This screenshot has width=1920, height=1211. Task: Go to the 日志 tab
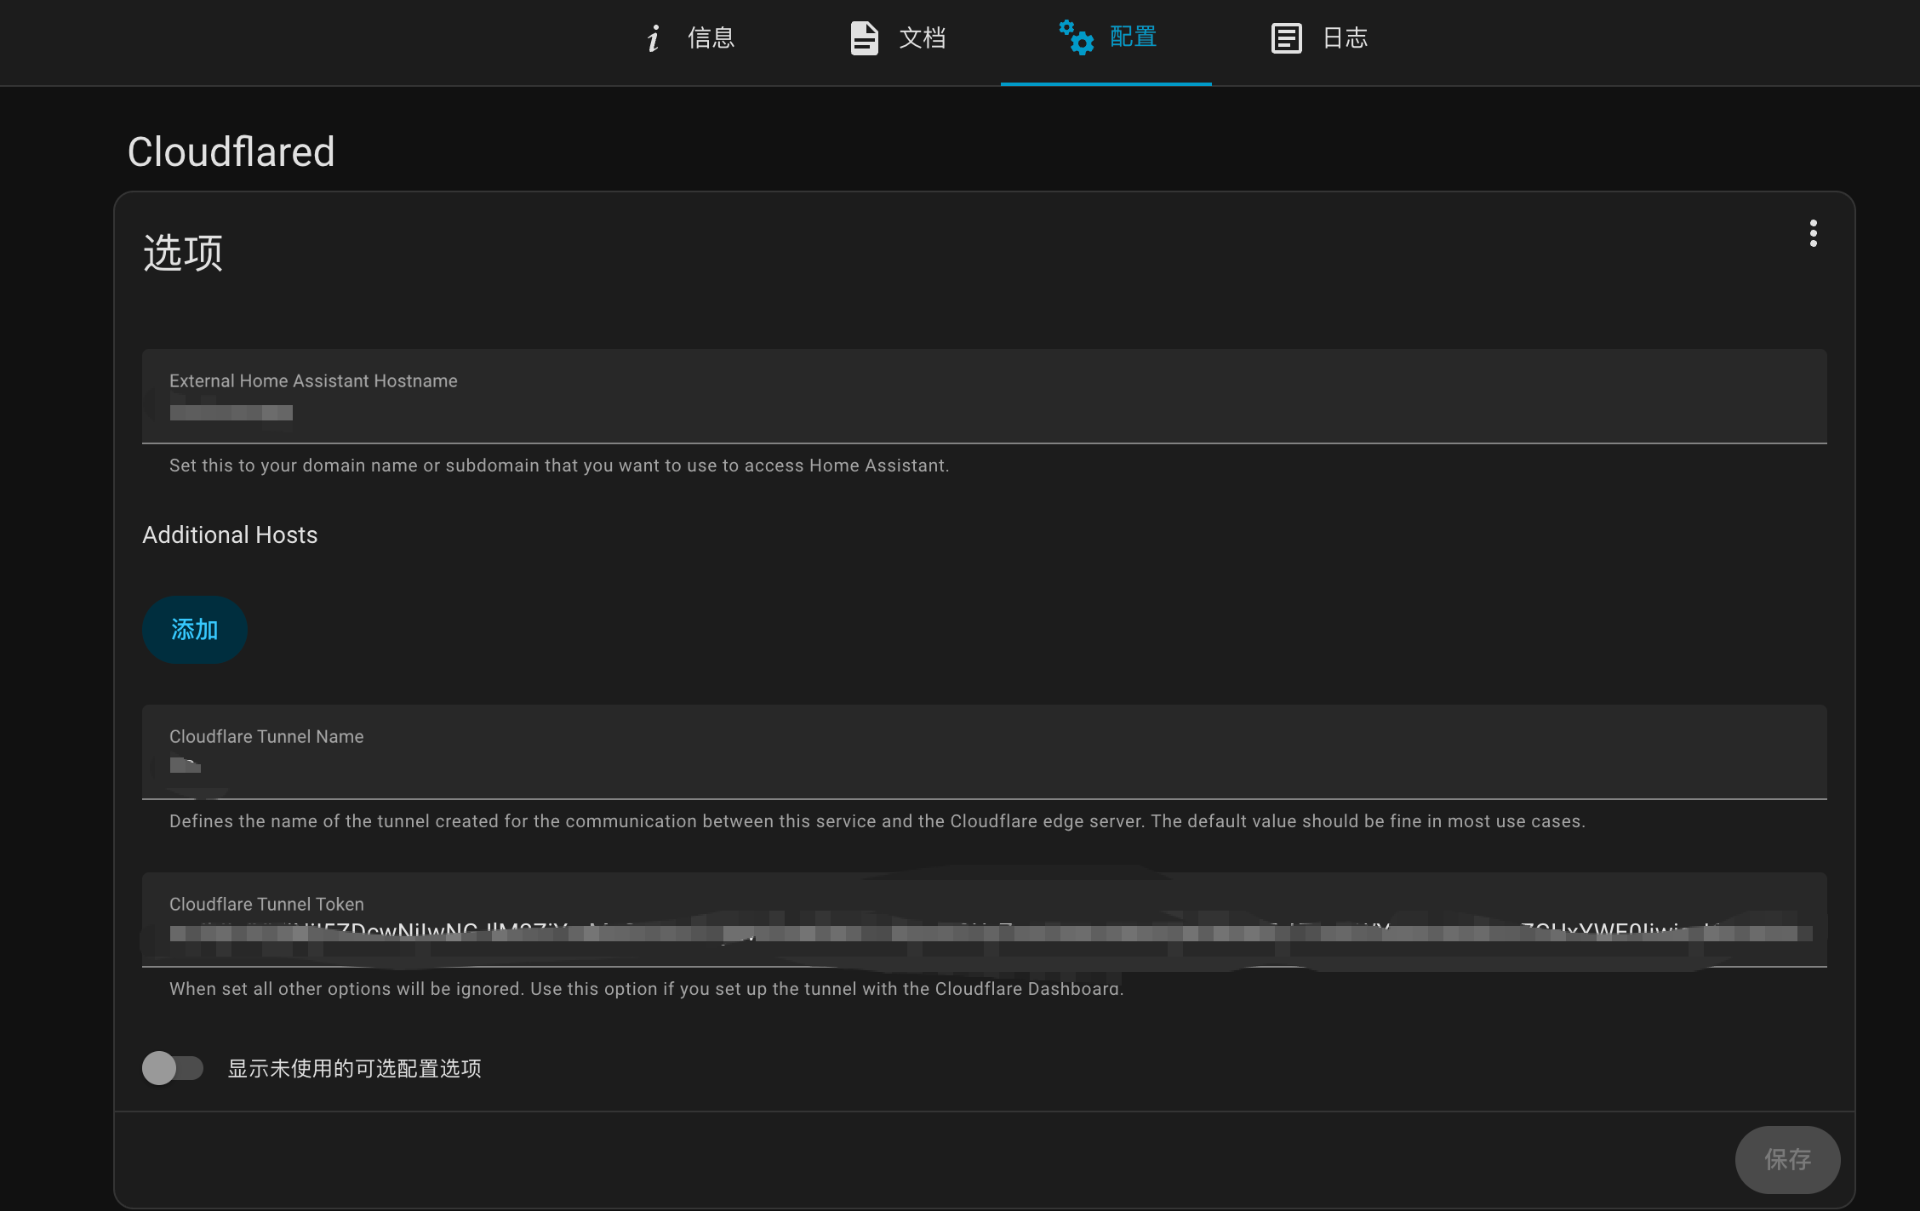point(1345,39)
